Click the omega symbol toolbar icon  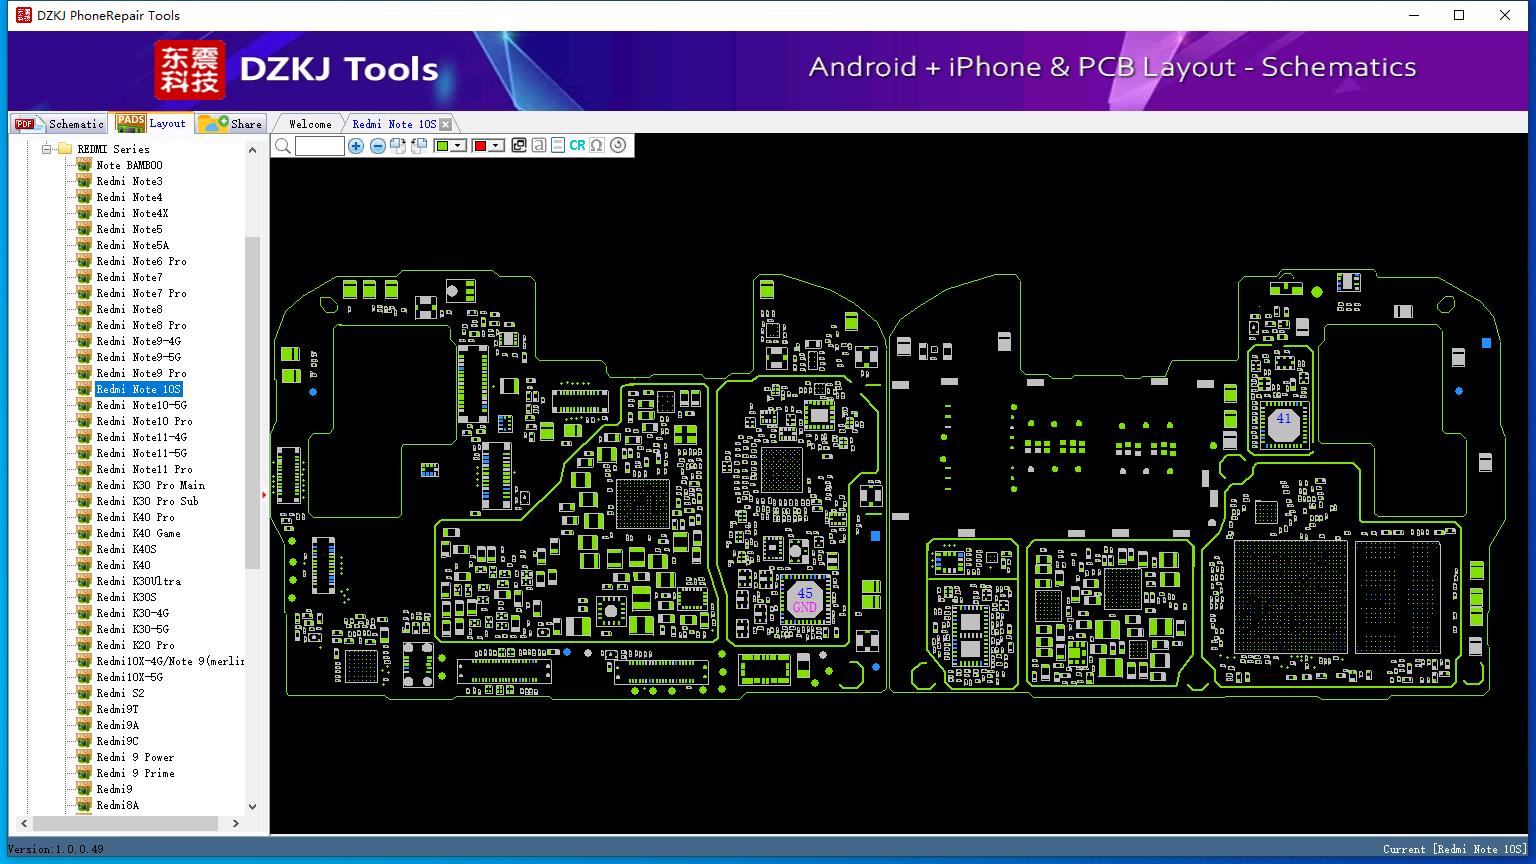[x=597, y=146]
